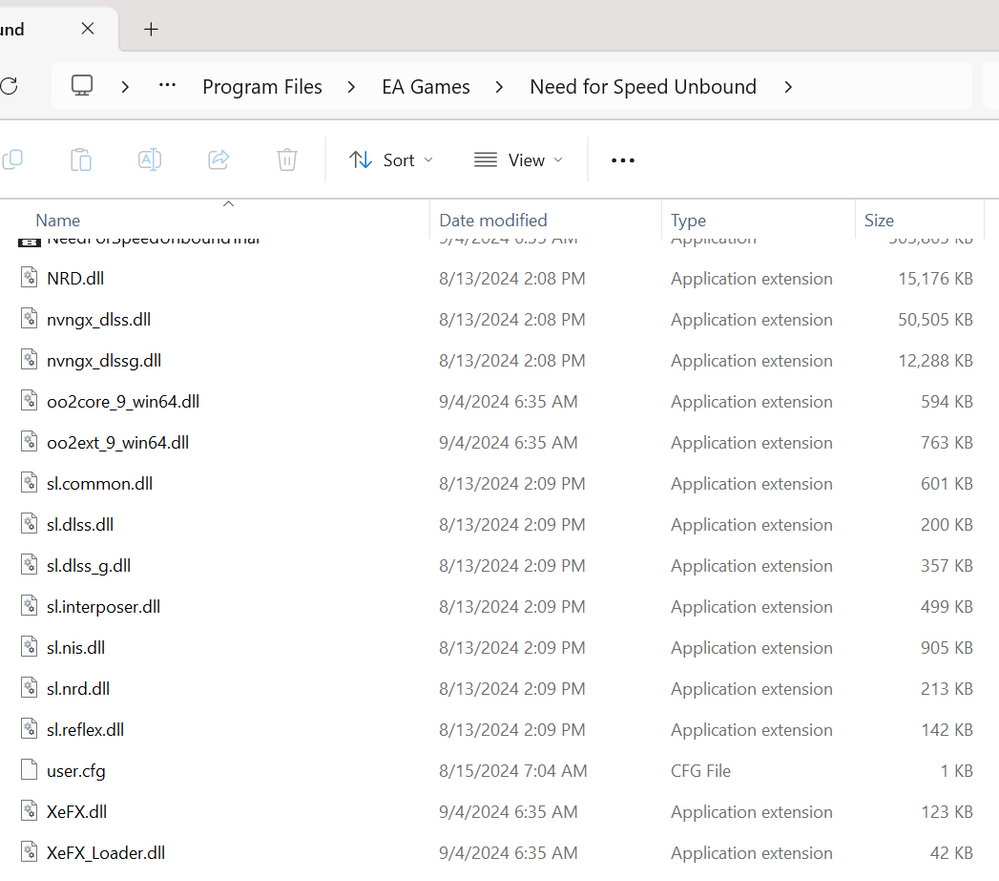Click the oo2ext_9_win64.dll file icon
Screen dimensions: 999x881
(29, 441)
